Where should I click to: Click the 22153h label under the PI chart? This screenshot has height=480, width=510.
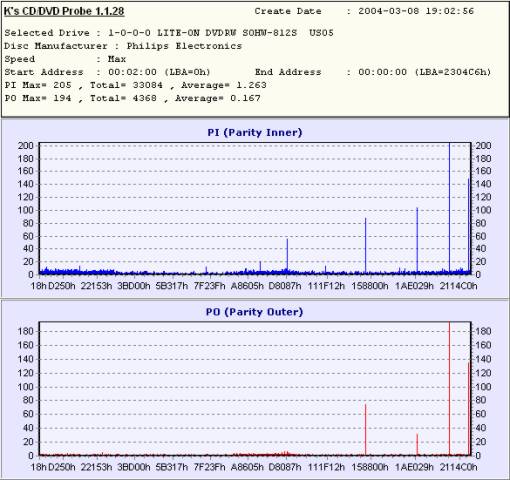97,286
